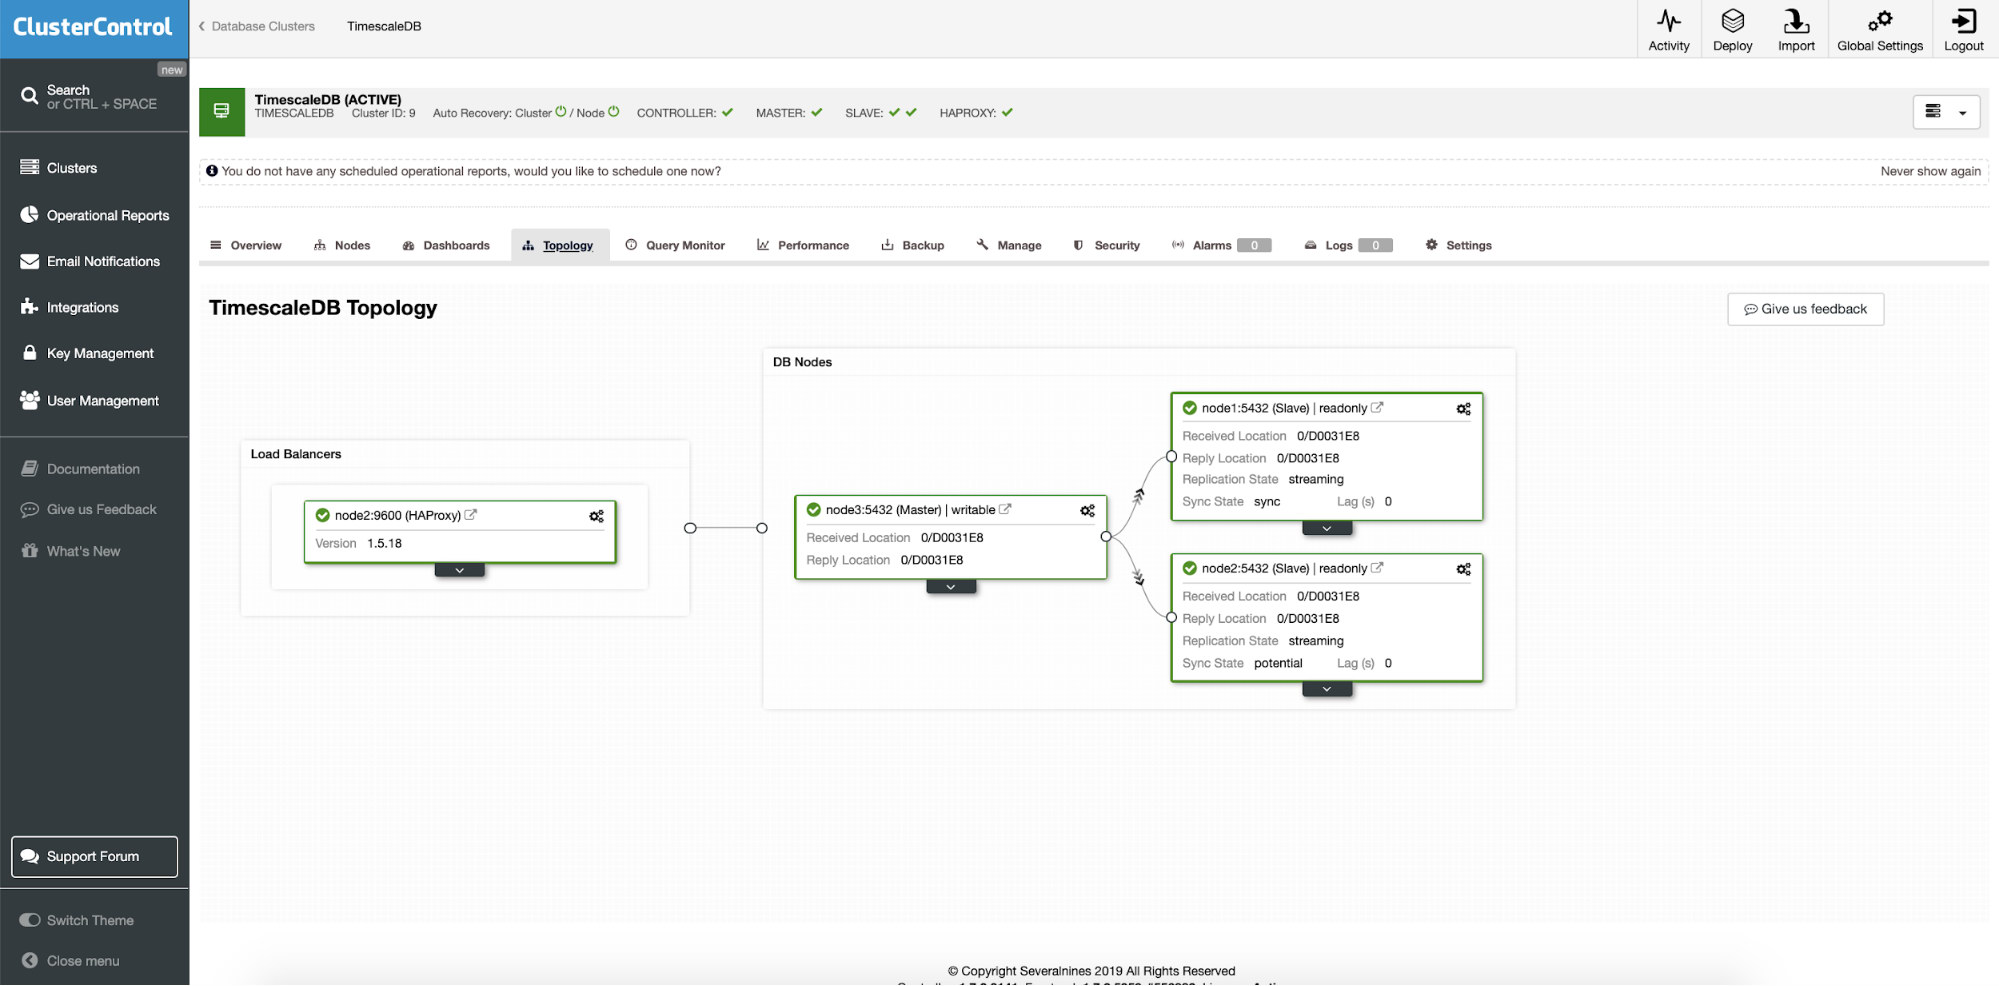Open Global Settings gears icon
This screenshot has width=1999, height=986.
tap(1879, 21)
